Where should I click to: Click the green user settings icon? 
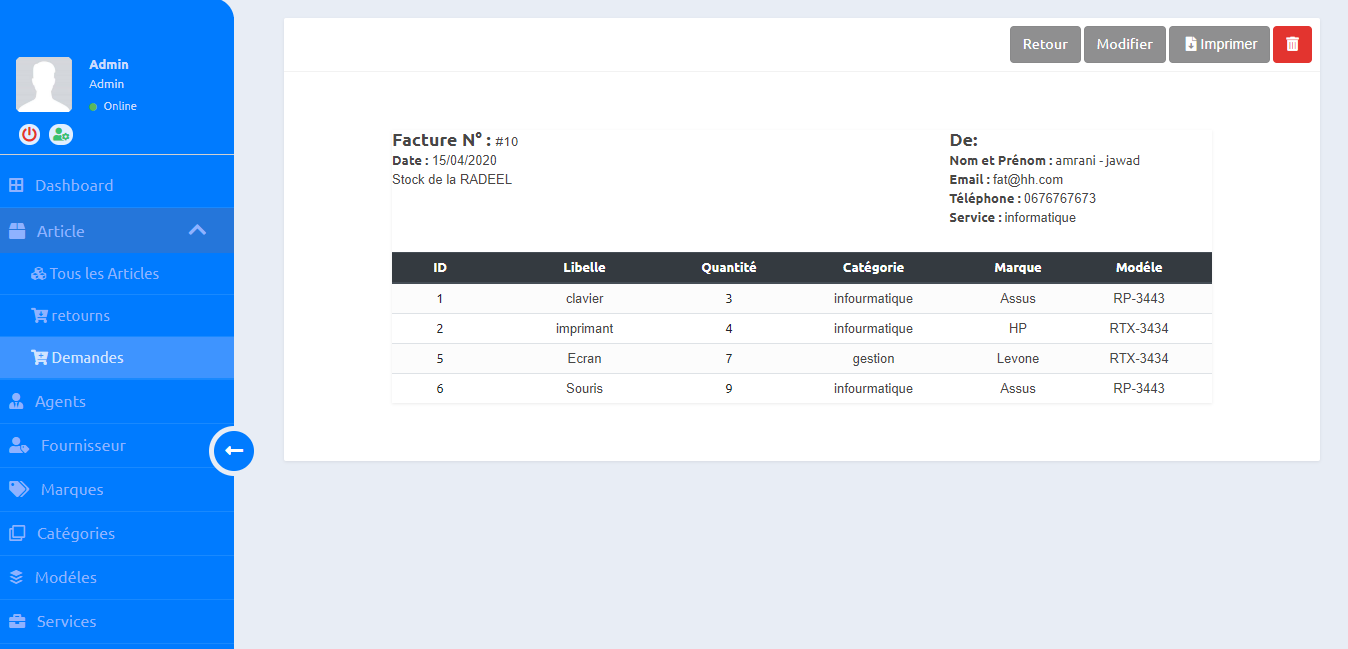tap(61, 134)
